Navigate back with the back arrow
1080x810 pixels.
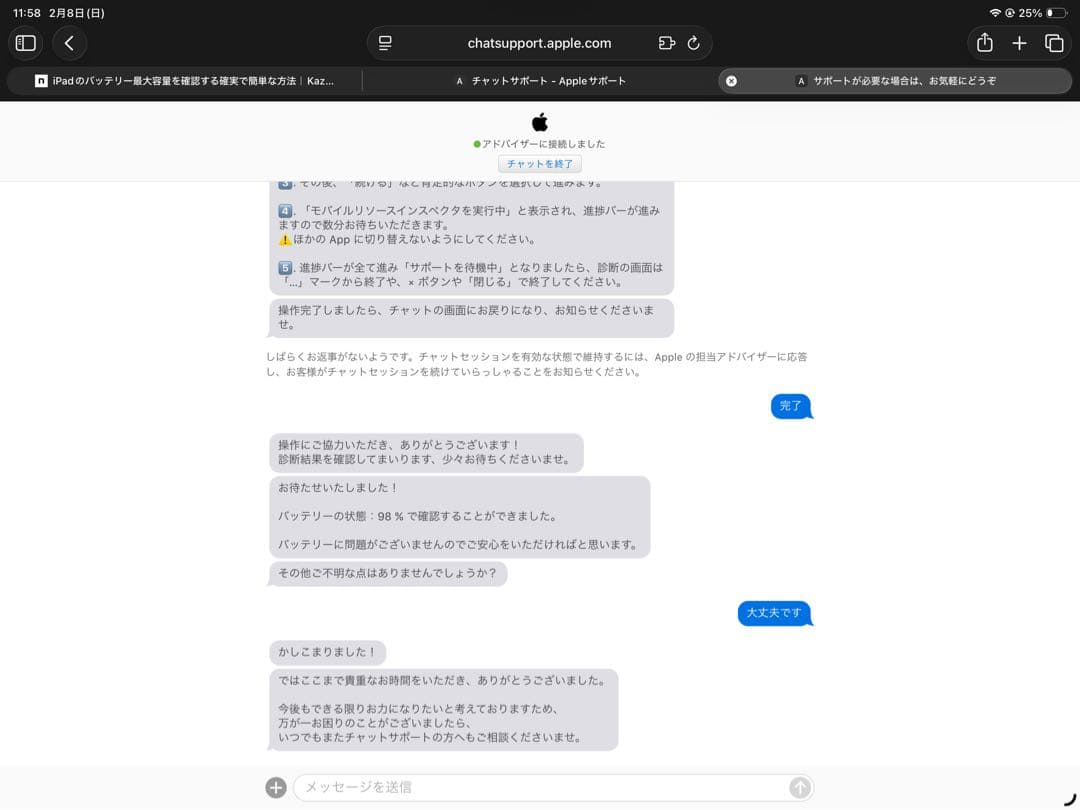click(x=69, y=43)
